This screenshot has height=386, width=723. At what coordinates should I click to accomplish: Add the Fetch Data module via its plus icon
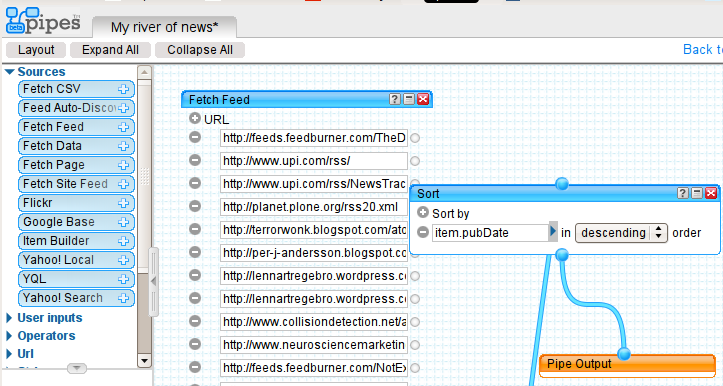[123, 146]
